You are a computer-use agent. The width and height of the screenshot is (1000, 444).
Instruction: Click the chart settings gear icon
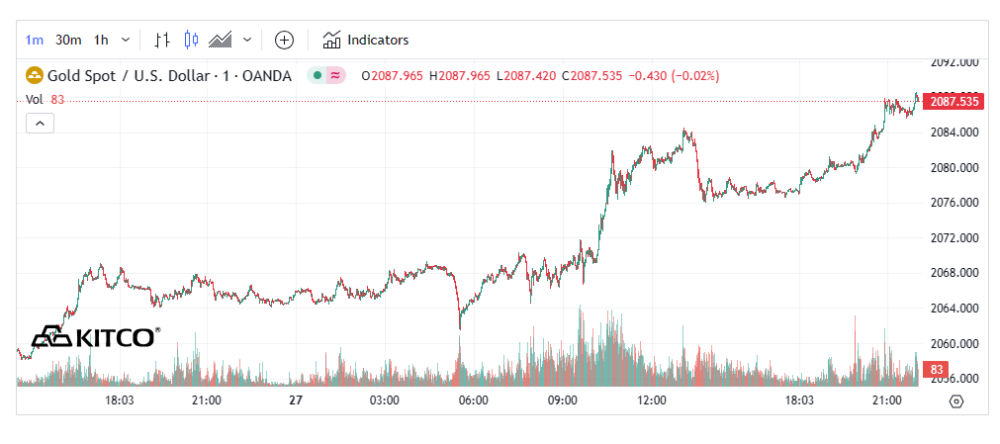(x=955, y=401)
